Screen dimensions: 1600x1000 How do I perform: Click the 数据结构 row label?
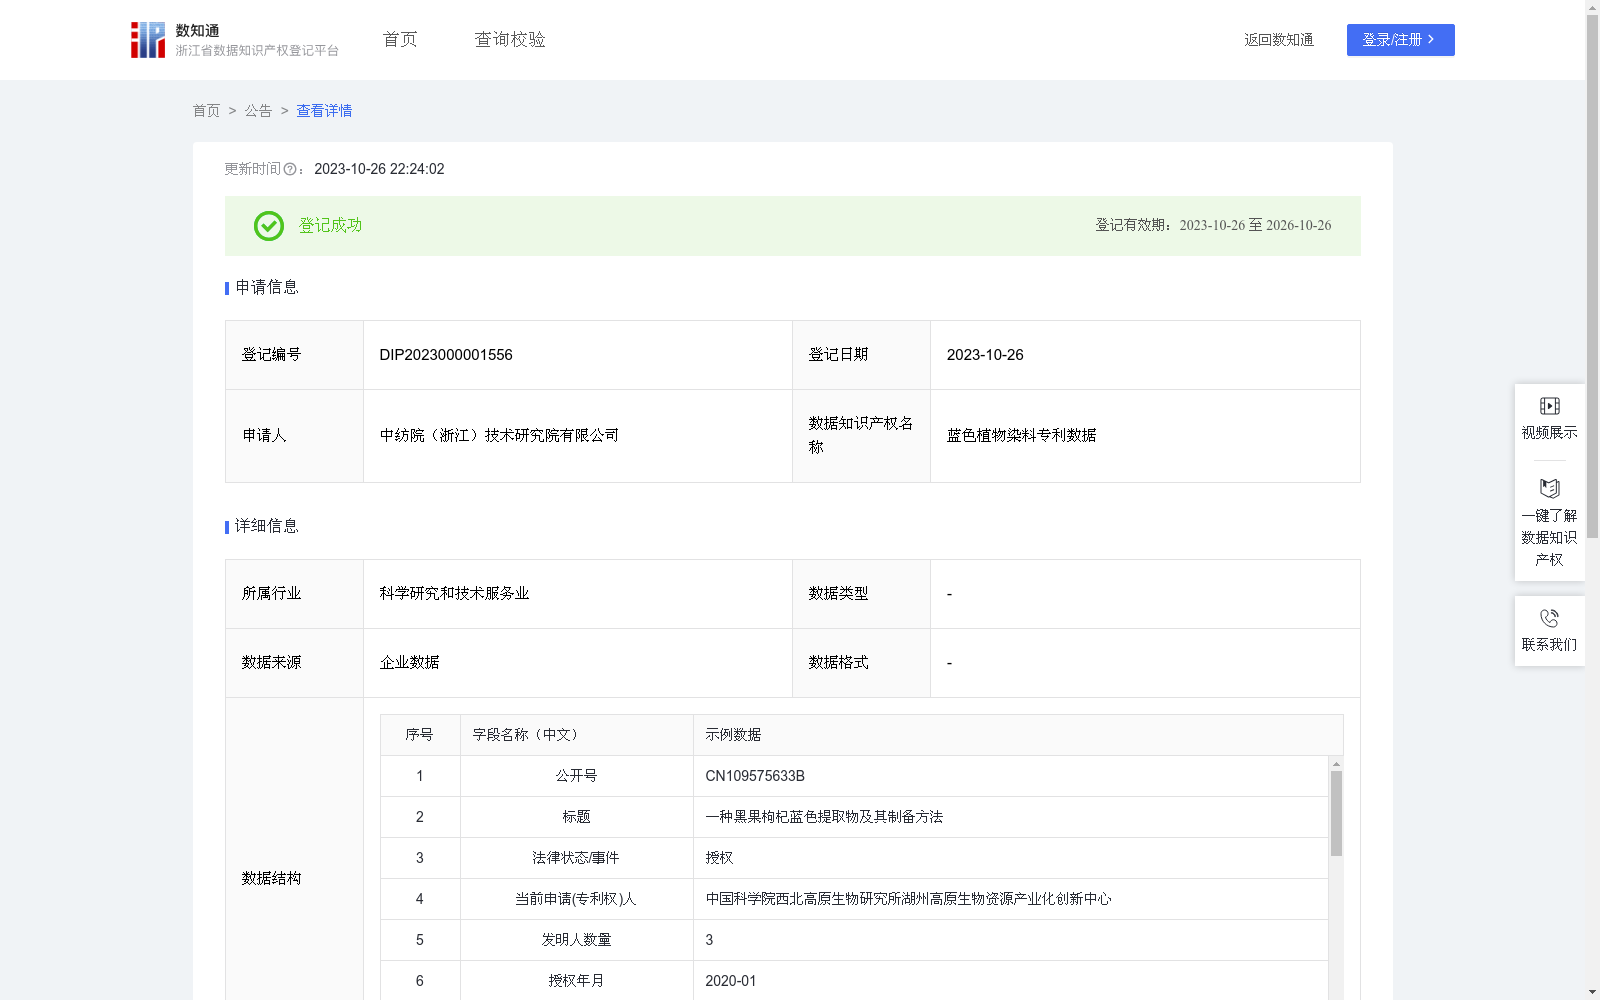(271, 879)
